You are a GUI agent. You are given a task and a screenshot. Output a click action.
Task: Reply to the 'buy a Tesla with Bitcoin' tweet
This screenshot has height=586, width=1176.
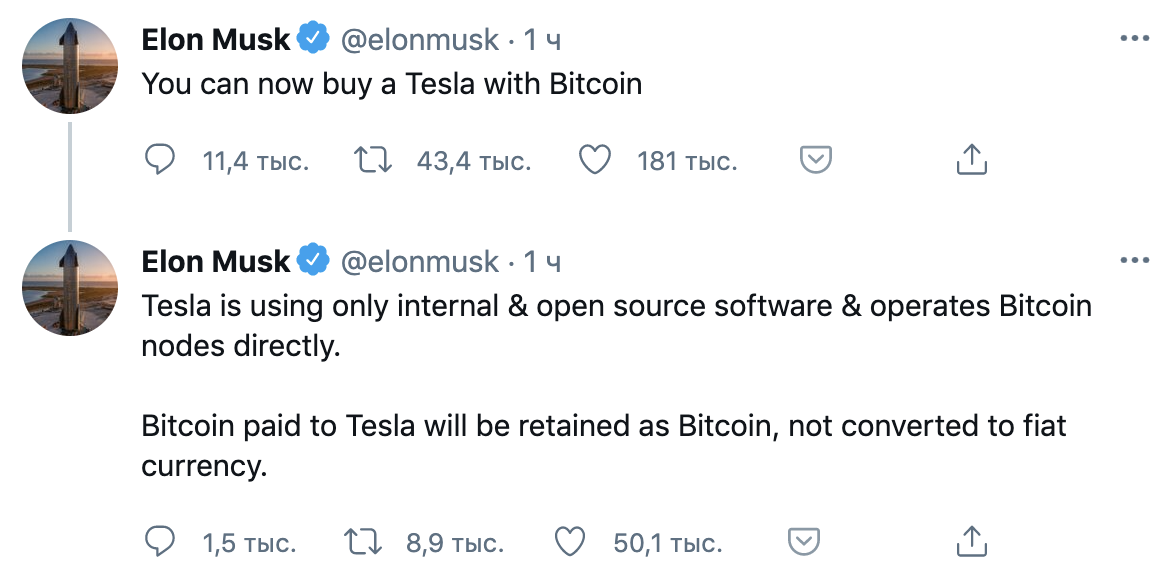[159, 160]
